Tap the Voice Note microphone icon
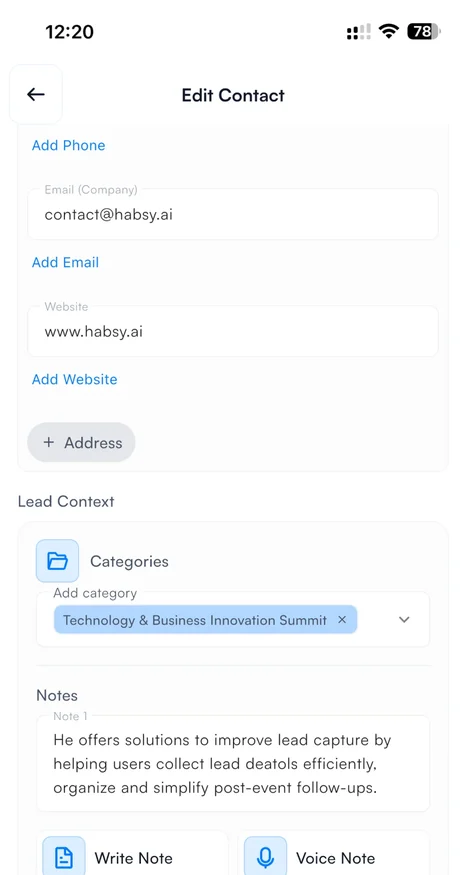The height and width of the screenshot is (875, 466). click(x=266, y=857)
